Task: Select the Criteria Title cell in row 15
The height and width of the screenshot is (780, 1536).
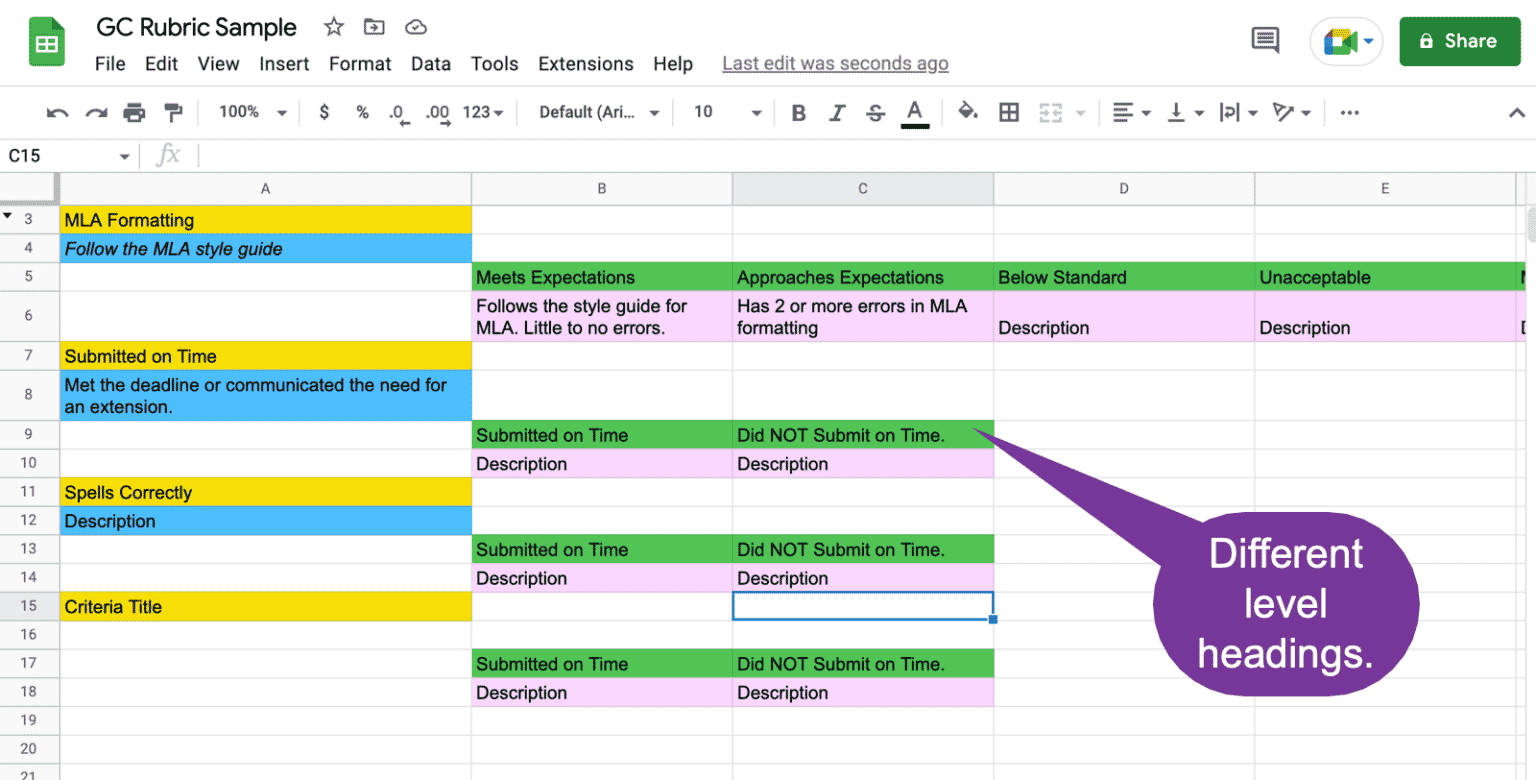Action: pos(265,606)
